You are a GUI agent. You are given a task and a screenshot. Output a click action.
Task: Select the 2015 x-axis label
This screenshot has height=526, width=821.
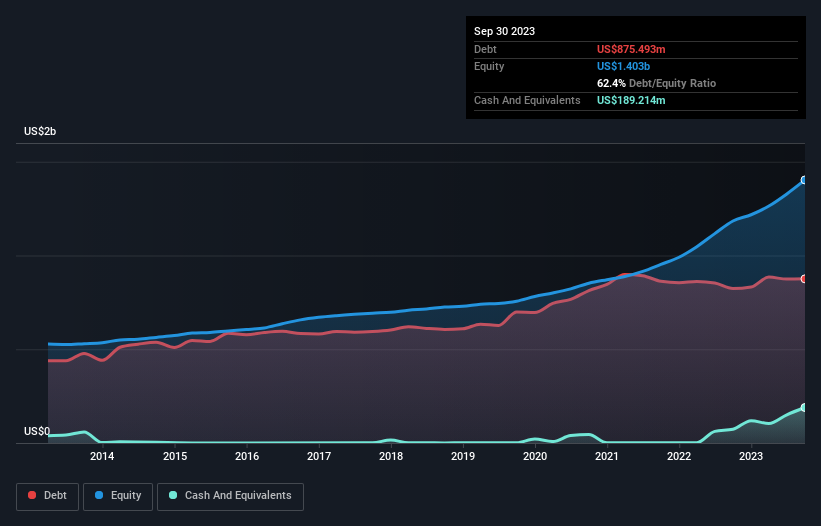click(x=175, y=456)
